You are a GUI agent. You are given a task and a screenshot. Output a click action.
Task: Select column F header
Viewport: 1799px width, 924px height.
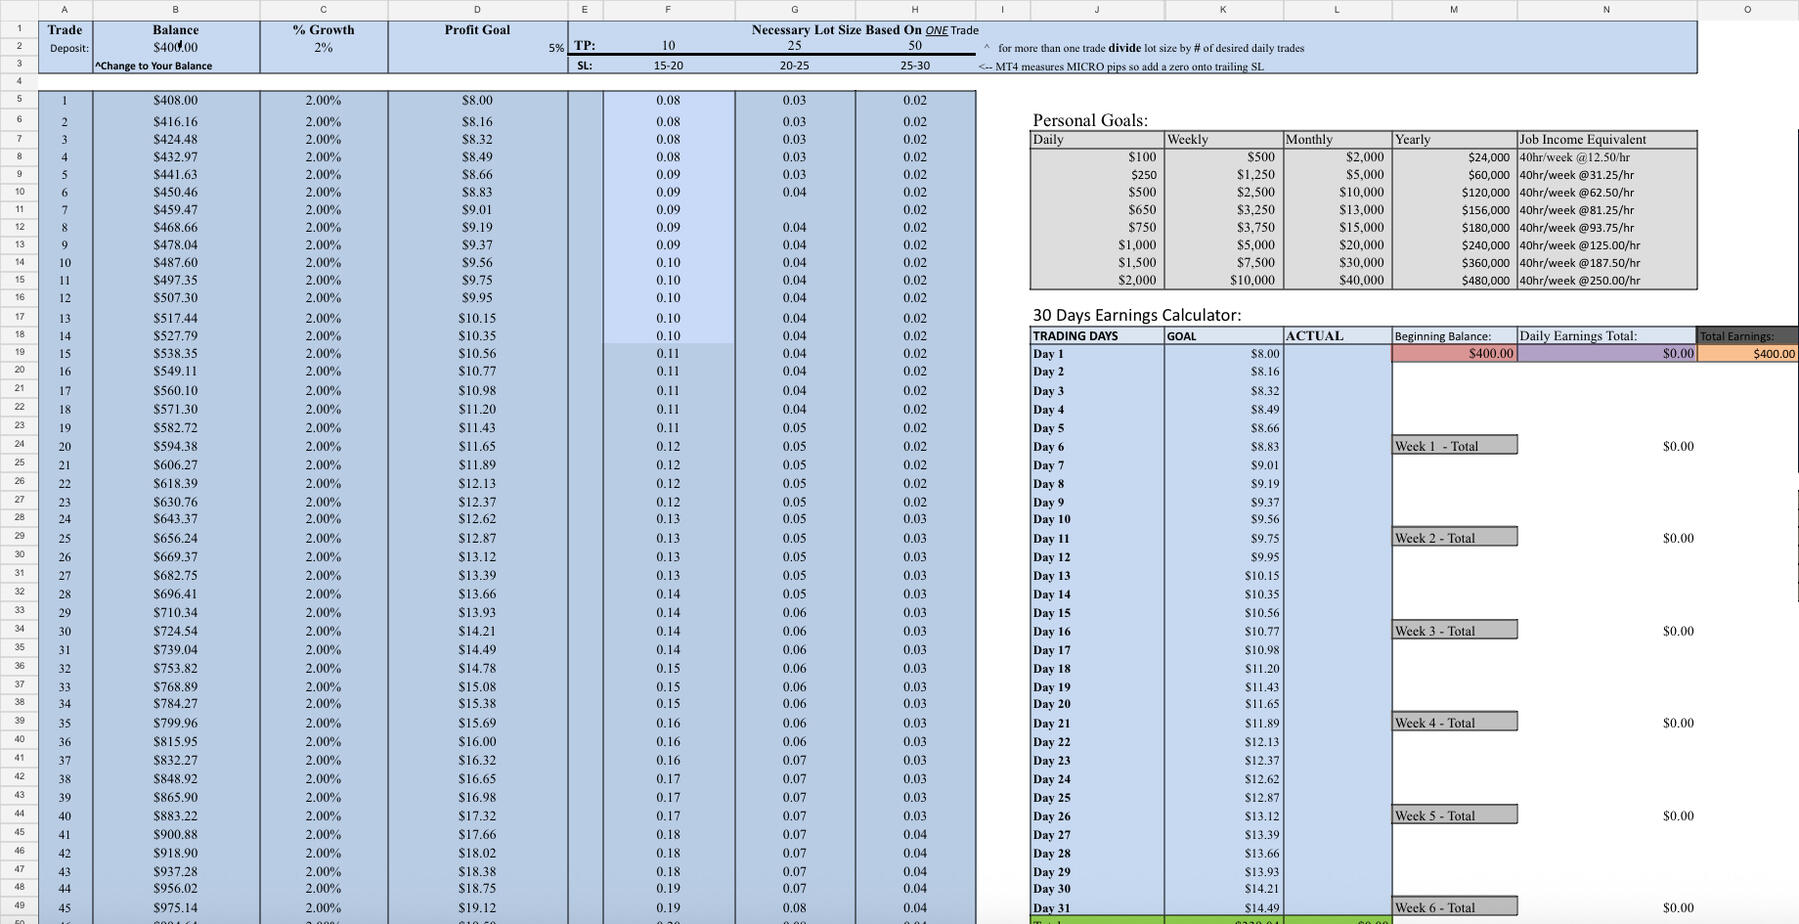[x=668, y=10]
